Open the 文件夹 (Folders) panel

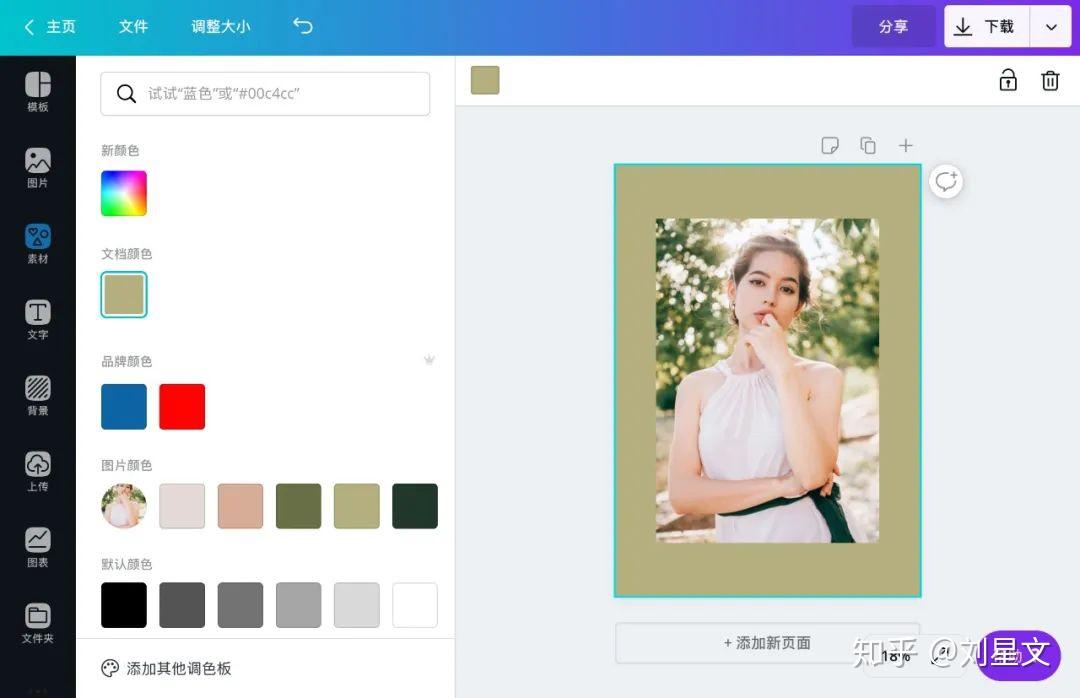pos(37,621)
